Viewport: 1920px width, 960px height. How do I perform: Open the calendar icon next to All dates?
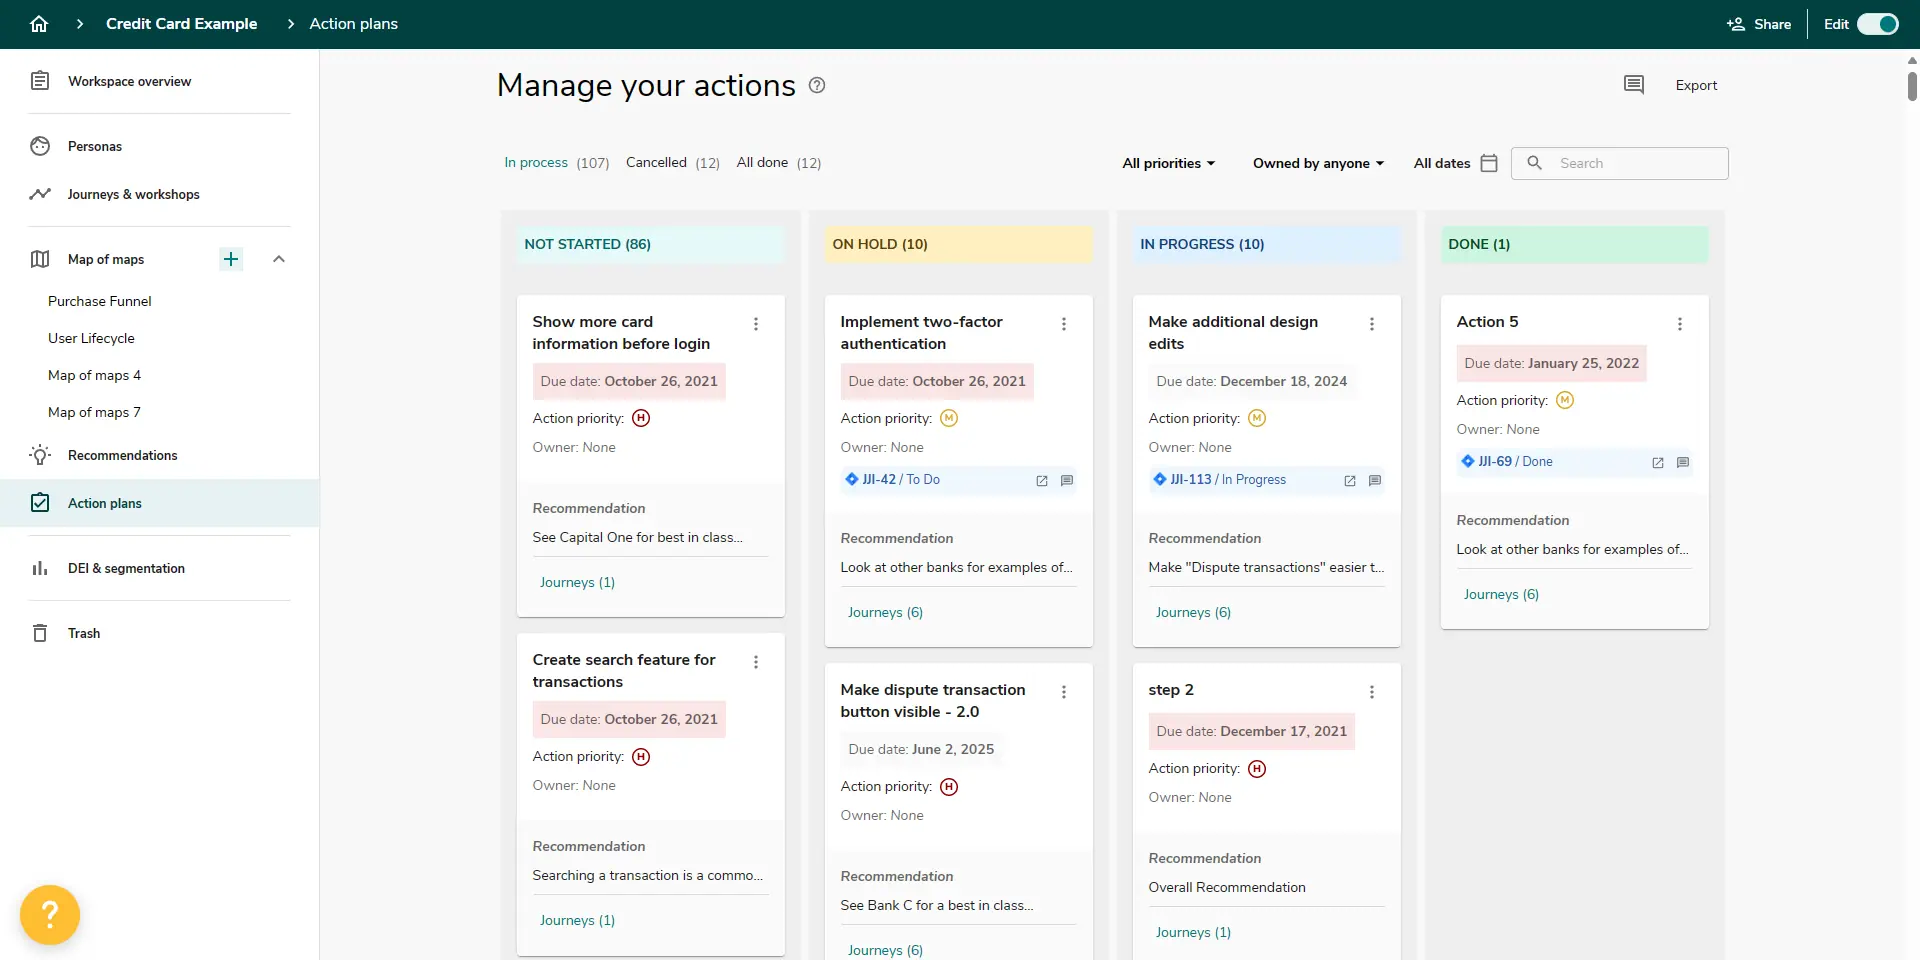coord(1488,163)
